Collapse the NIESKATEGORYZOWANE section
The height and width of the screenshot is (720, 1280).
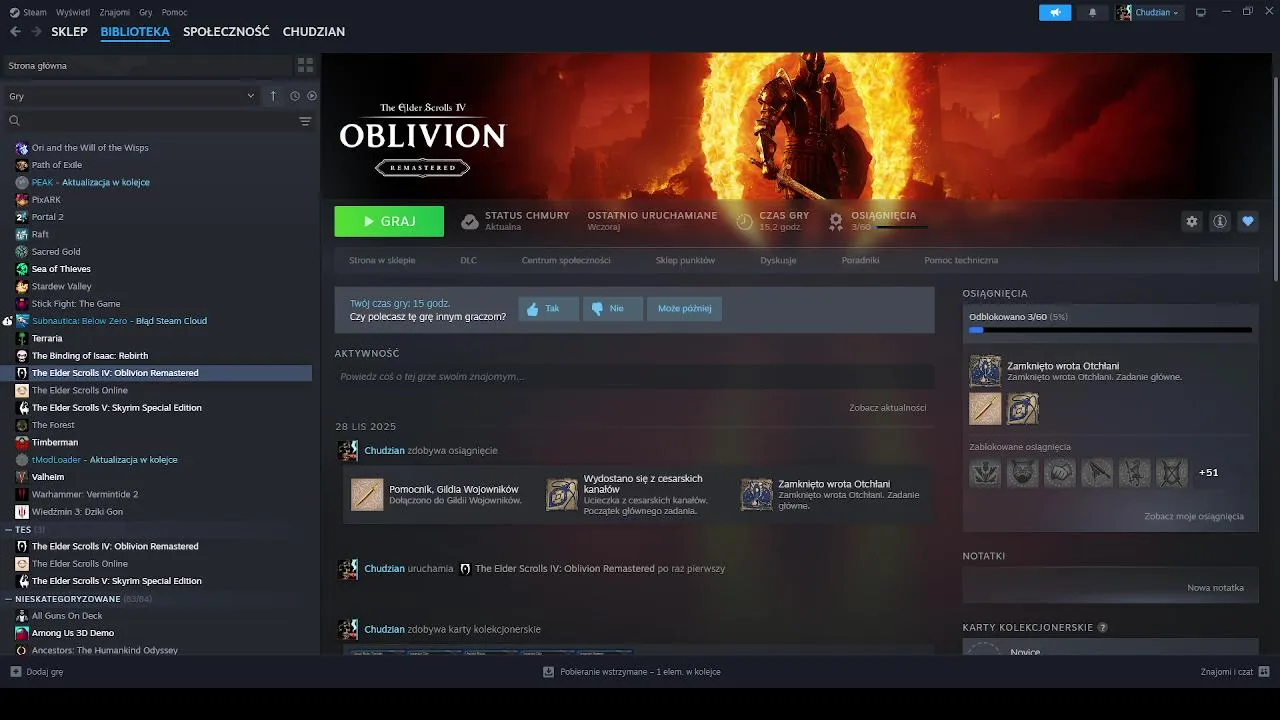click(x=8, y=599)
